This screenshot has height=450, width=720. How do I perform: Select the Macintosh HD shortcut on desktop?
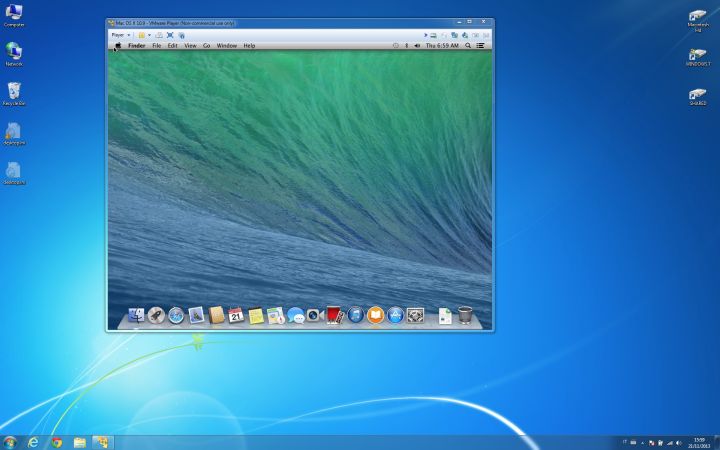point(698,21)
